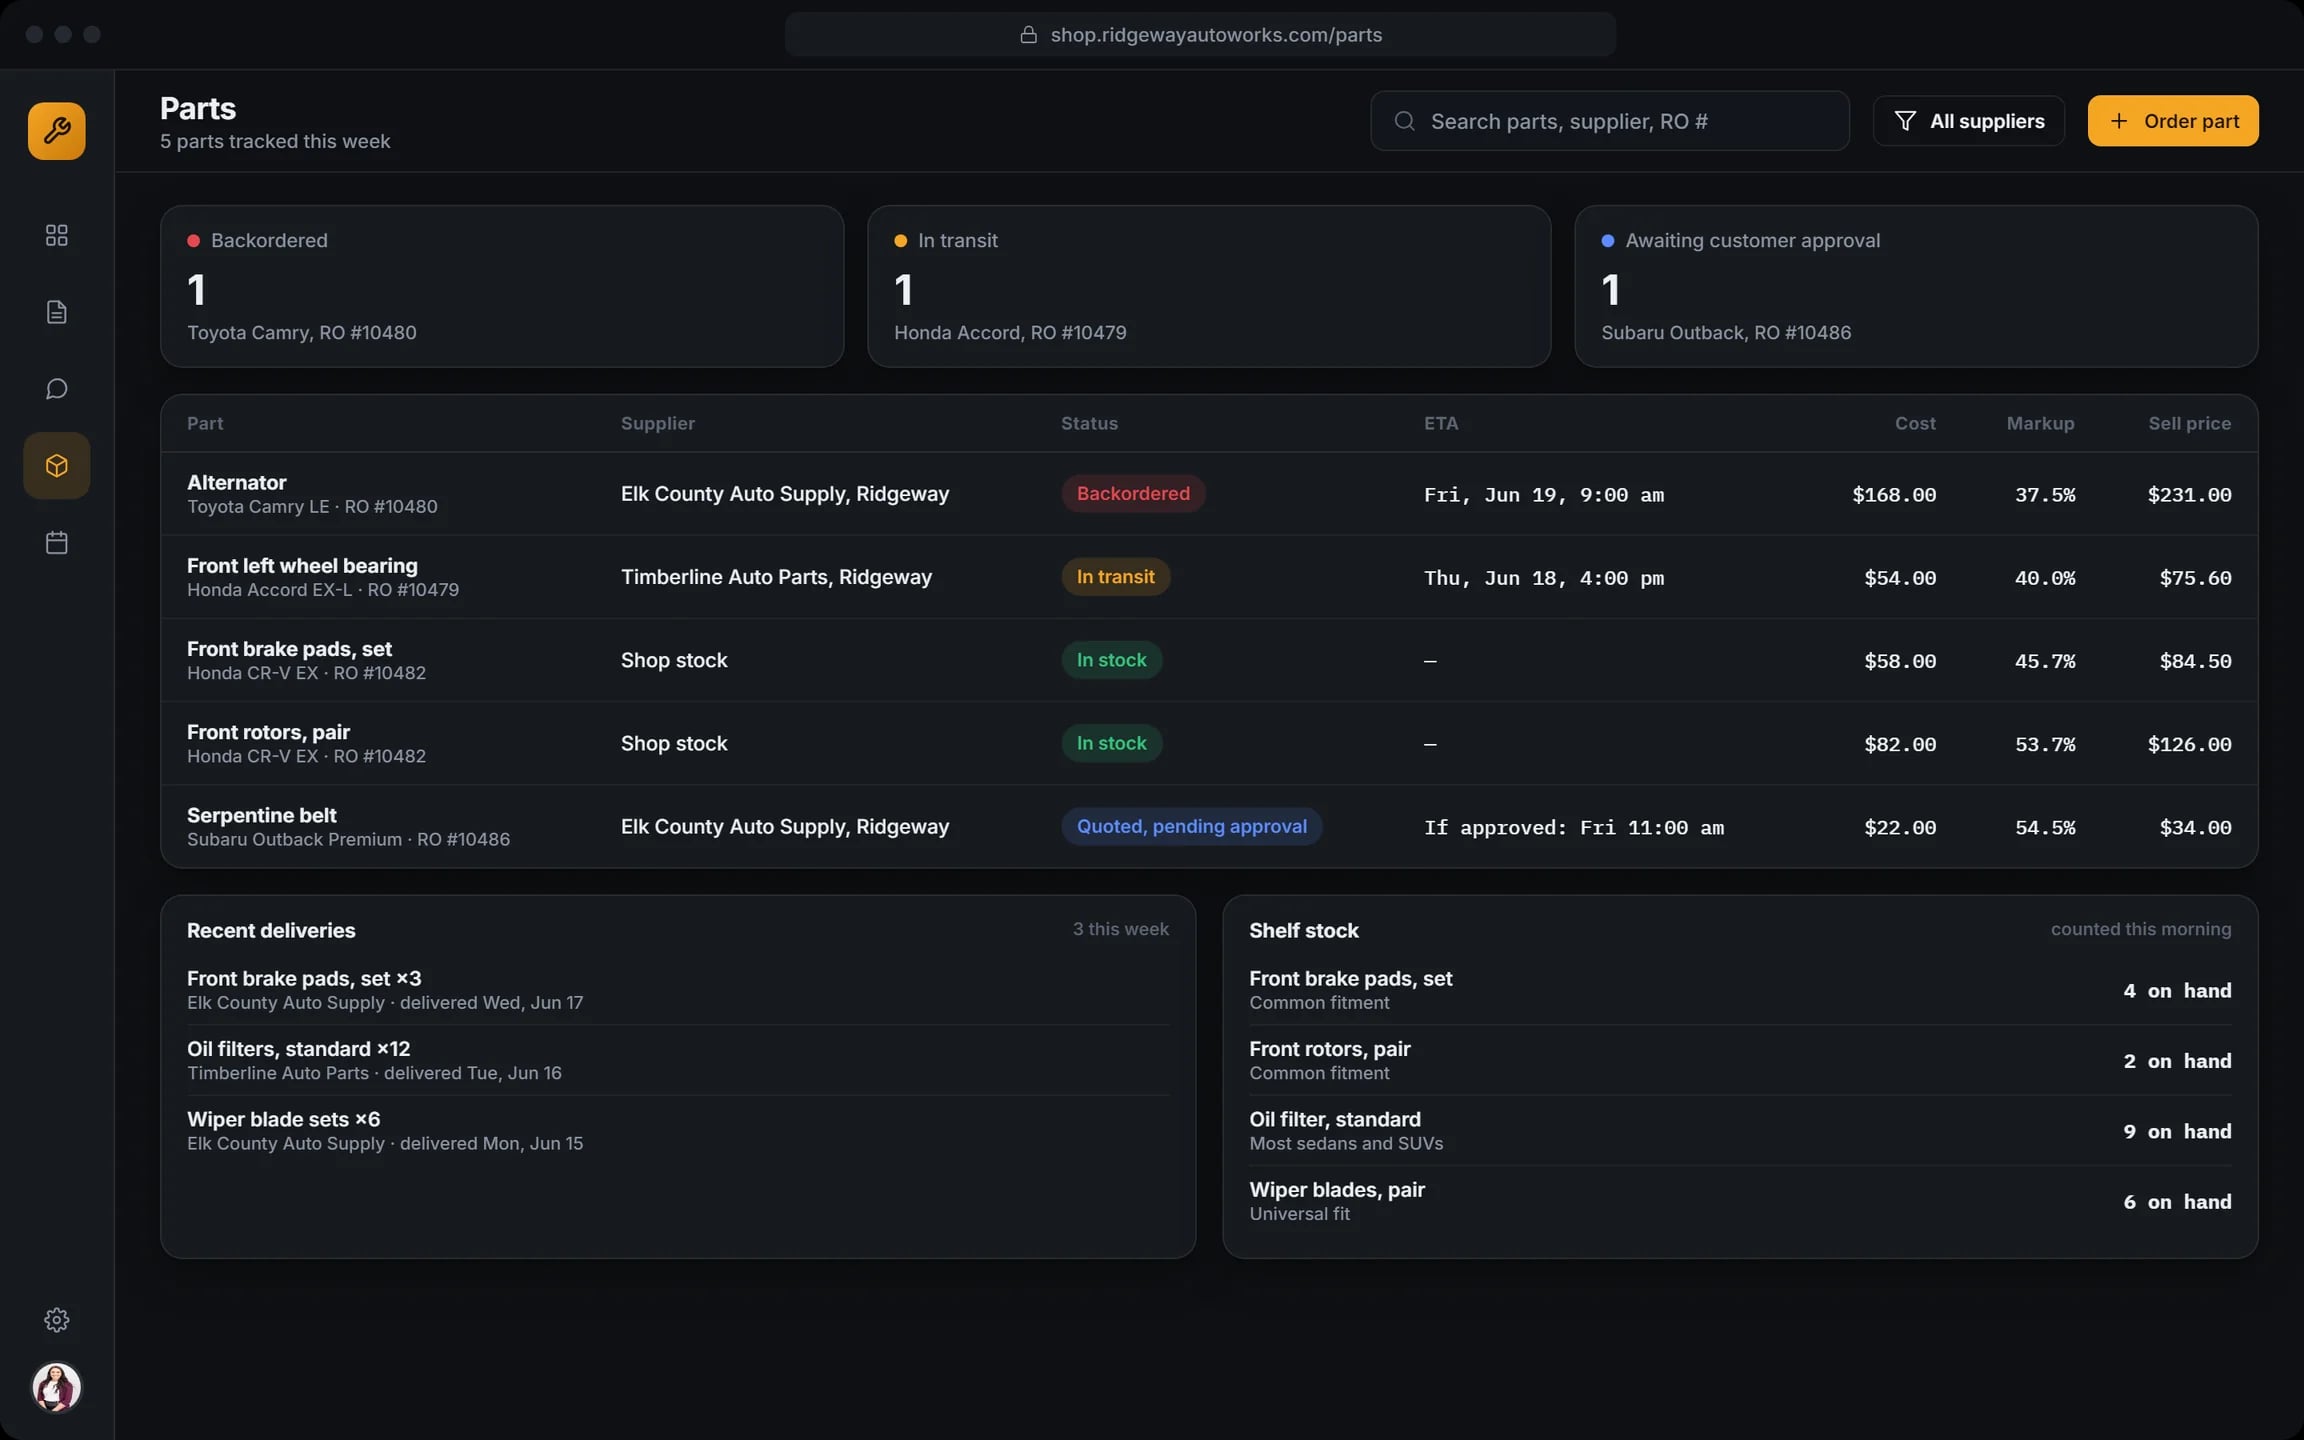Open the document icon in sidebar
This screenshot has height=1440, width=2304.
(57, 312)
